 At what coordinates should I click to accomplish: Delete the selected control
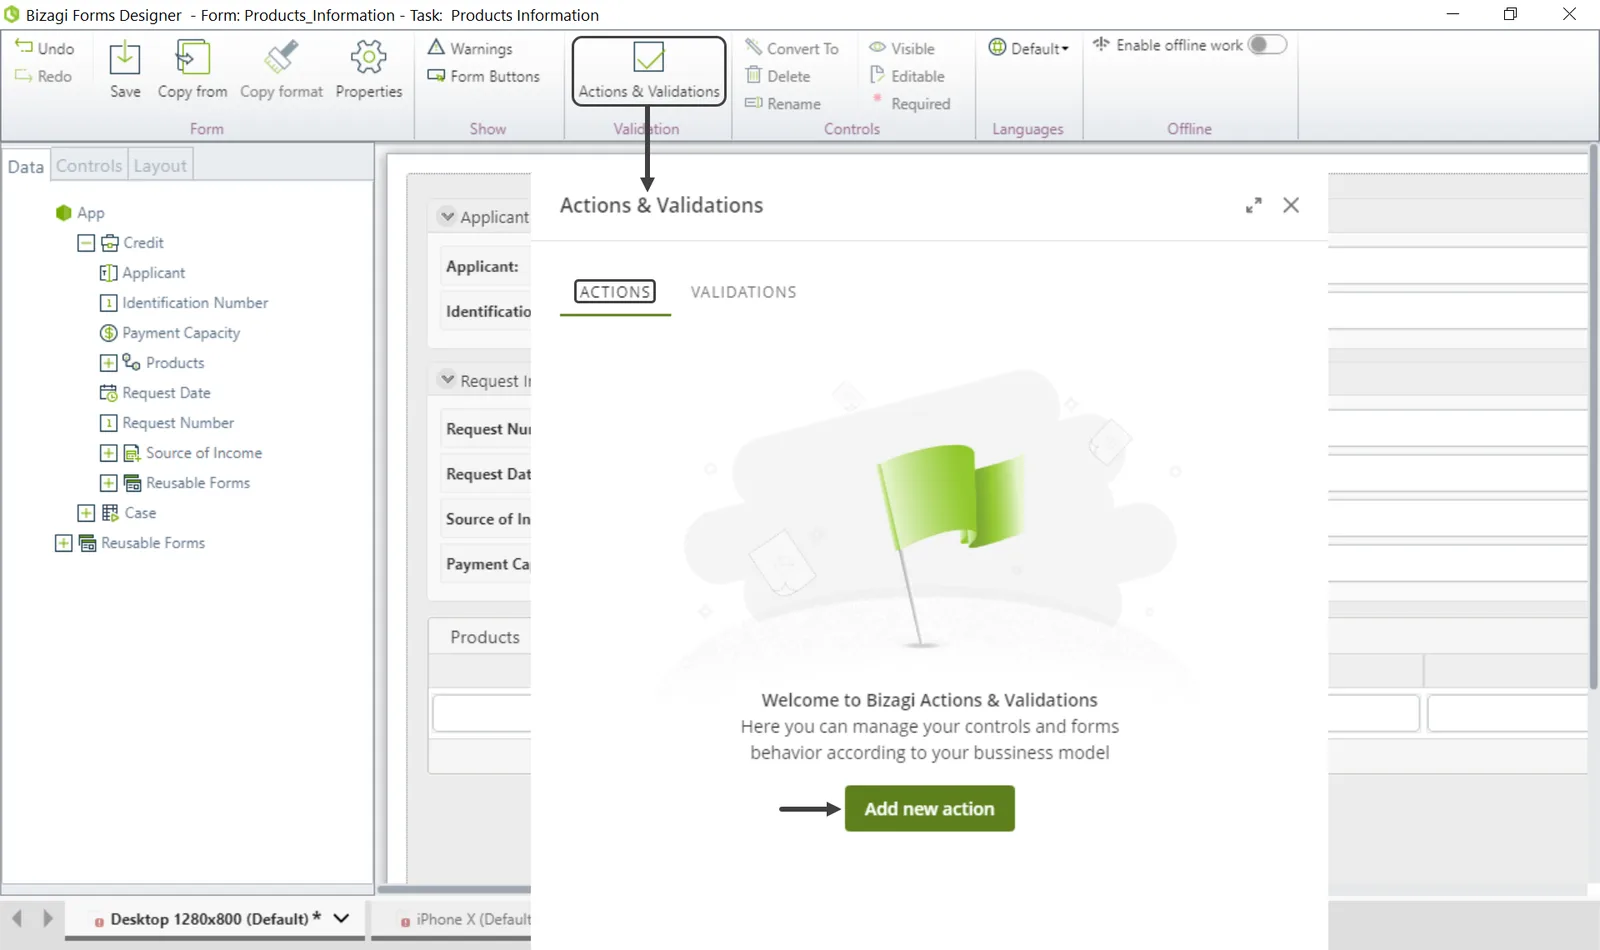(x=778, y=76)
